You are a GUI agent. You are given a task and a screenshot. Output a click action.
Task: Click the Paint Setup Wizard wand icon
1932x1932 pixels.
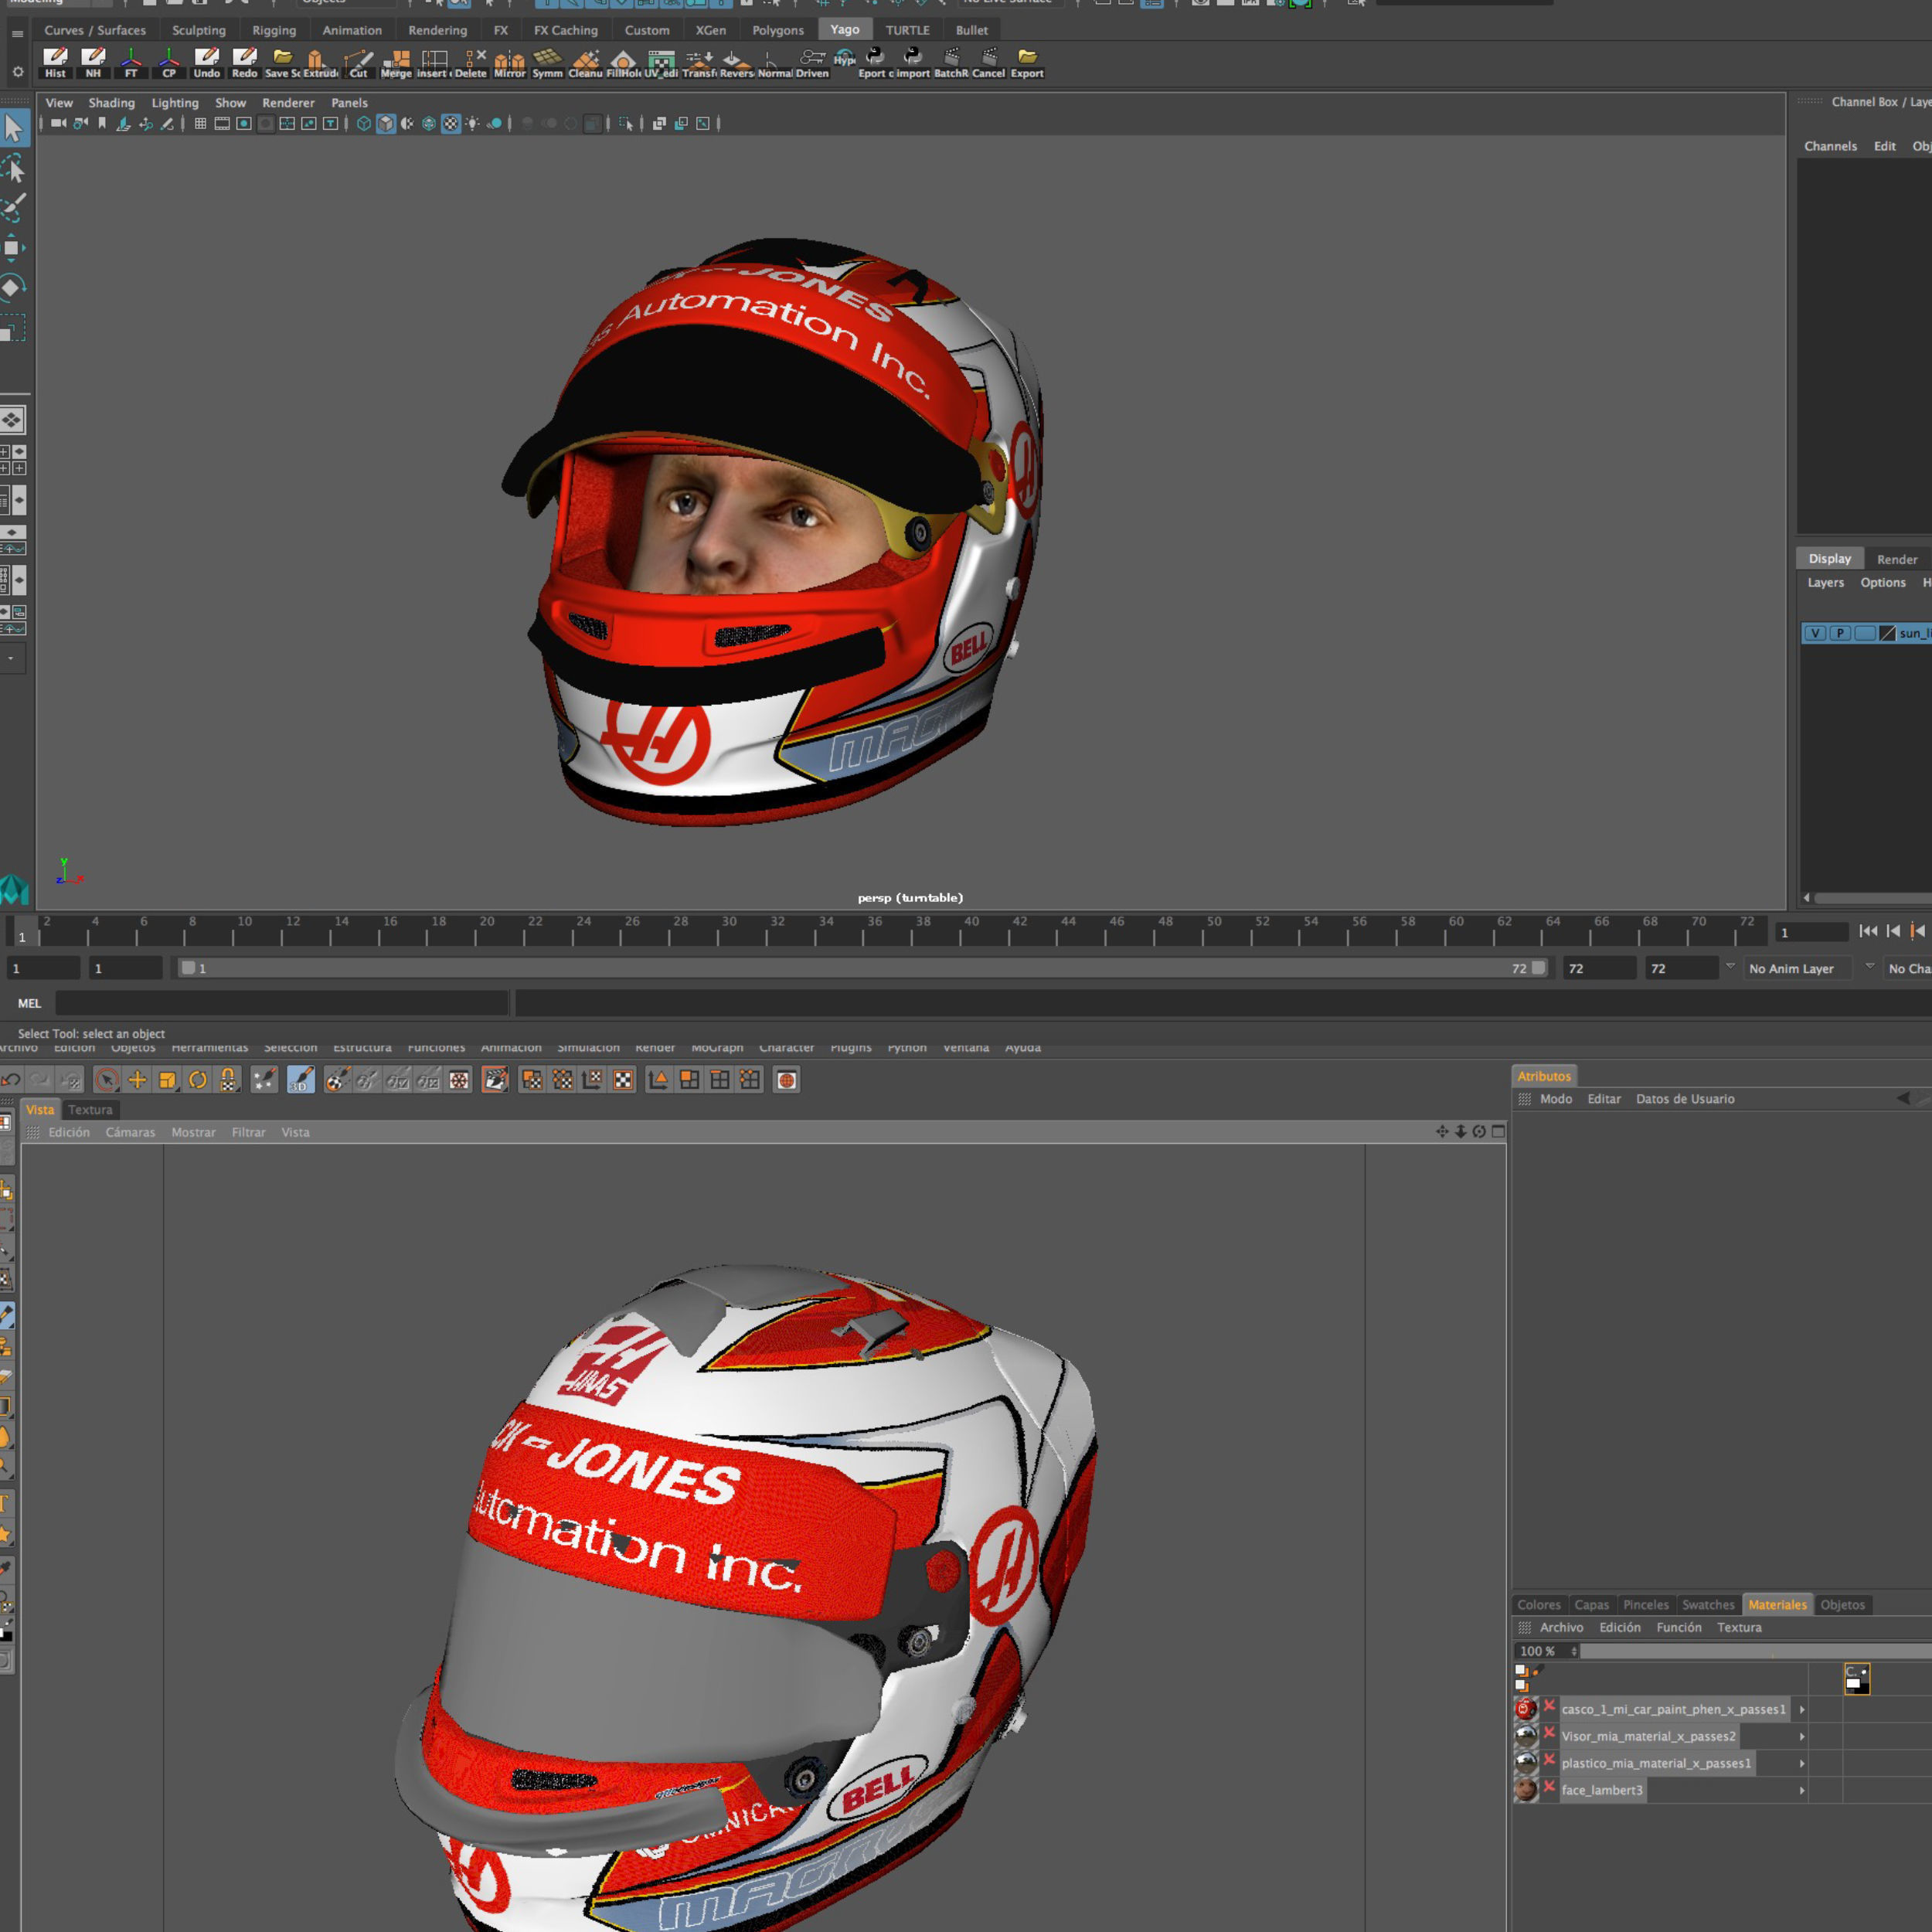pos(264,1080)
